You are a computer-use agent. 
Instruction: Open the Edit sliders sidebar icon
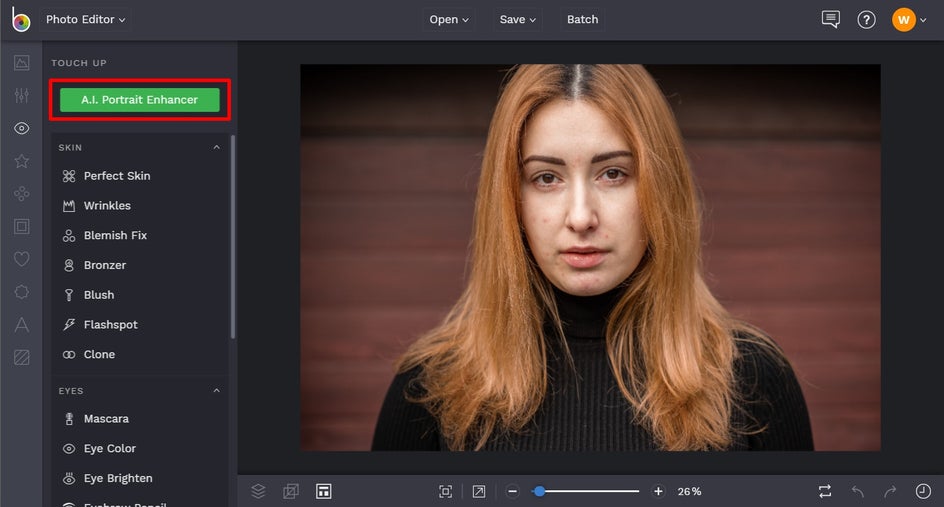pos(22,95)
